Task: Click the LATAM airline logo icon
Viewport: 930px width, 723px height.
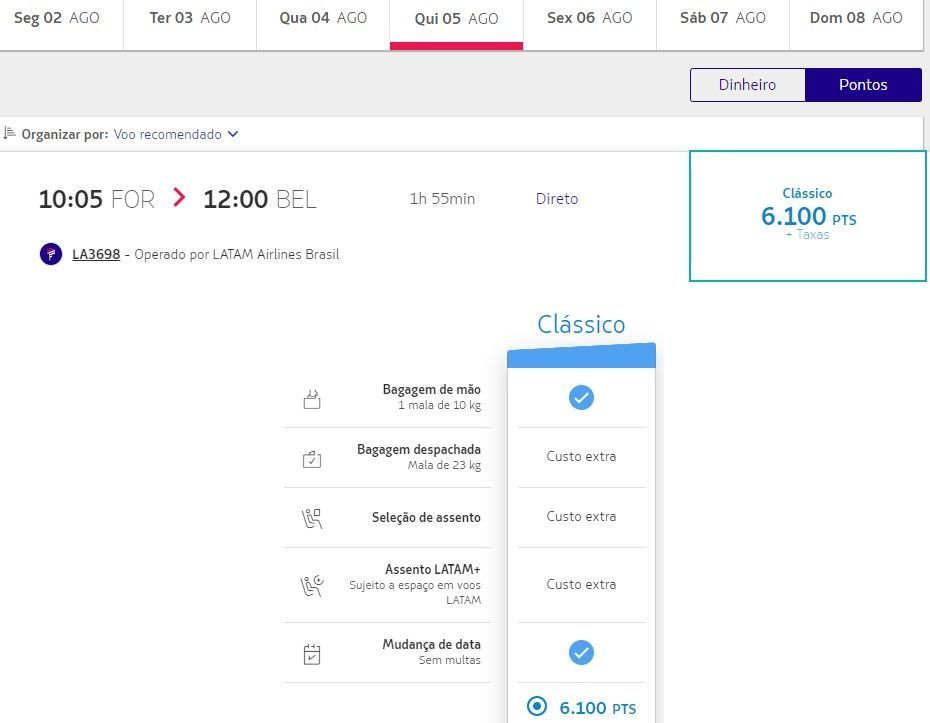Action: 51,254
